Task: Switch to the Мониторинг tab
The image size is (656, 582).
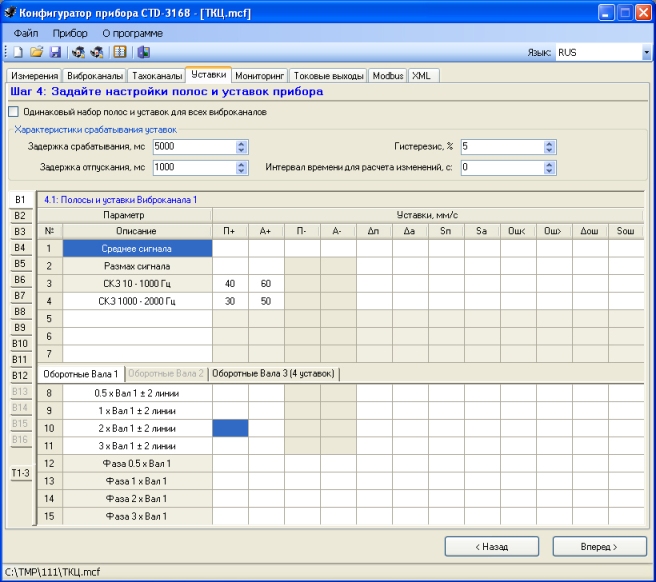Action: [x=261, y=75]
